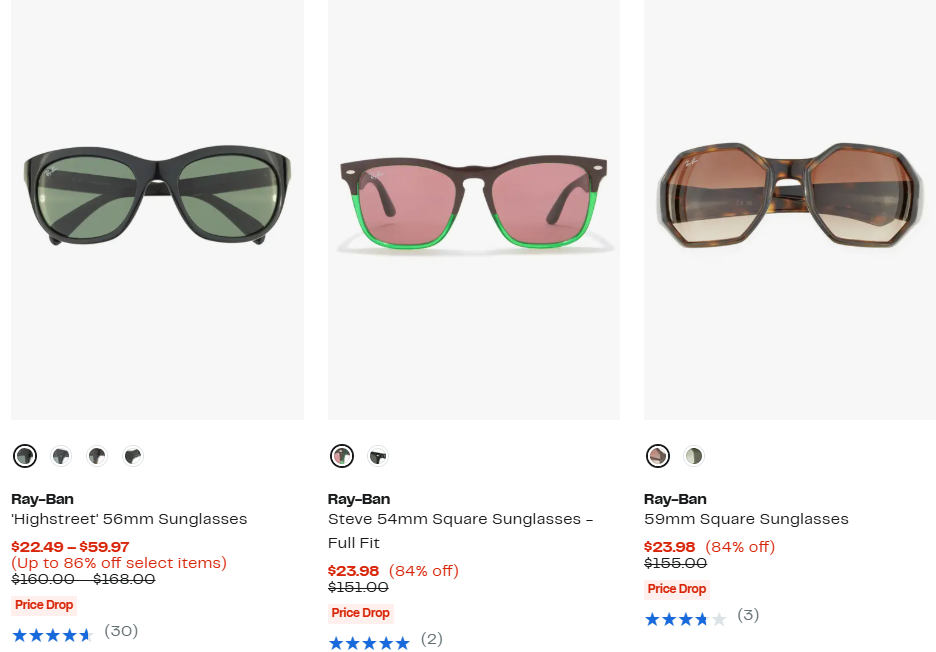Open 'Highstreet' 56mm Sunglasses product link

[x=129, y=519]
